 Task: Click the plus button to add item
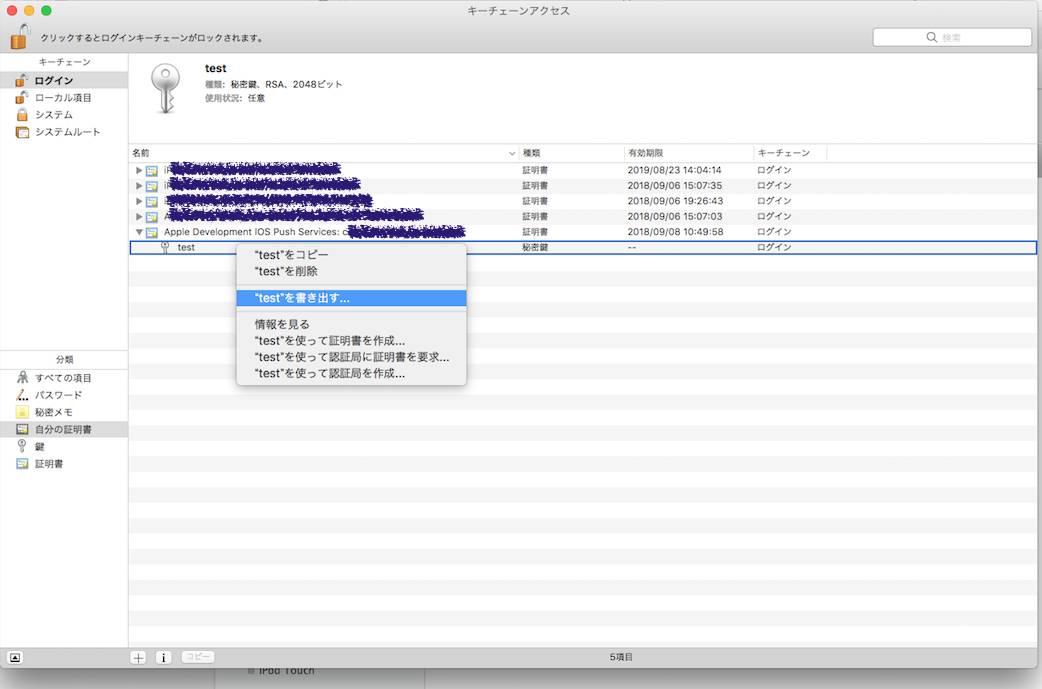(x=139, y=657)
